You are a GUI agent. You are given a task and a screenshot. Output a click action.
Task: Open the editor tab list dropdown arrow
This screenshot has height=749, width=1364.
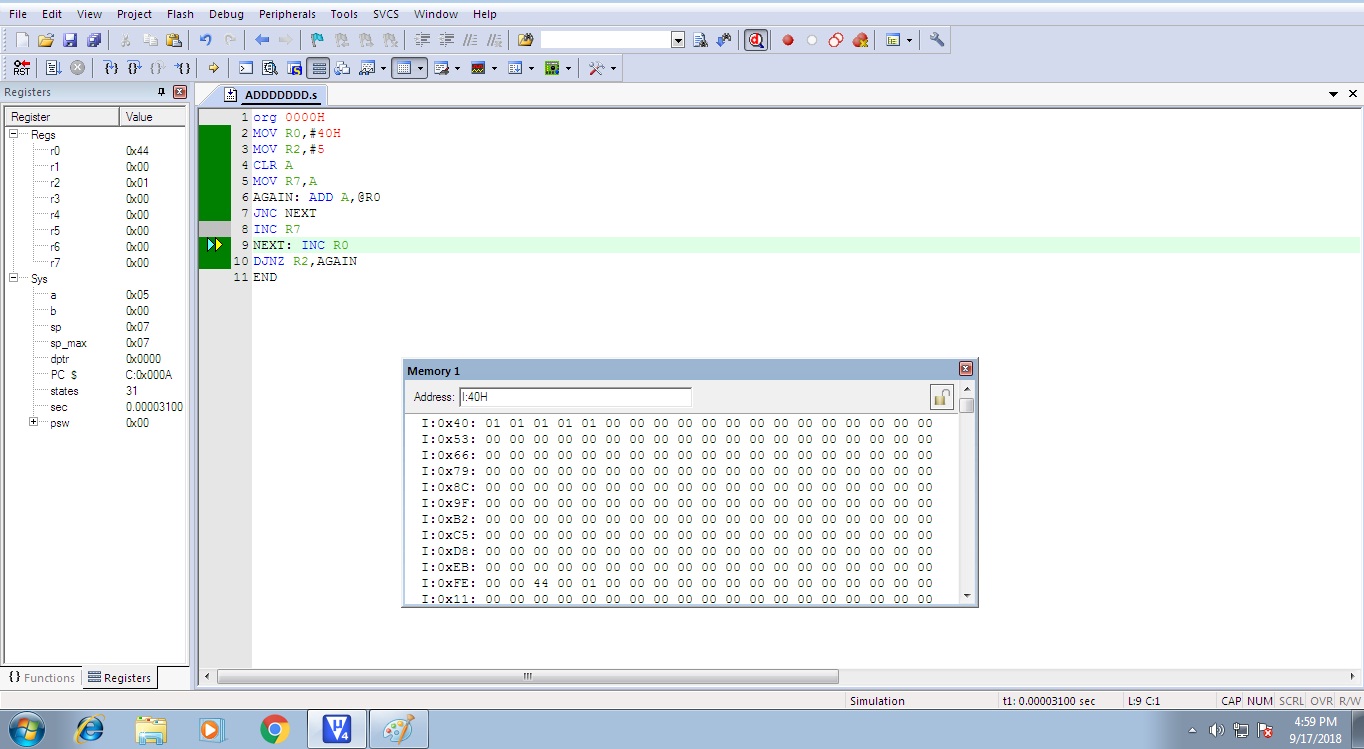pyautogui.click(x=1333, y=94)
